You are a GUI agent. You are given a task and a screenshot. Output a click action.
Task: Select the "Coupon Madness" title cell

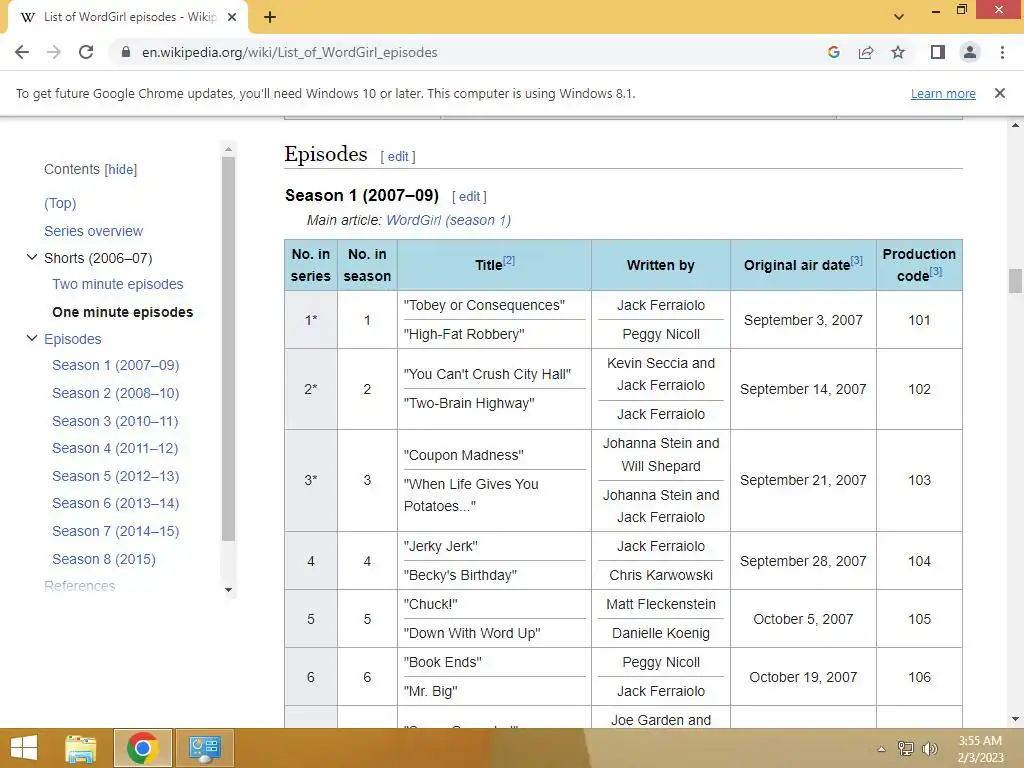(464, 455)
